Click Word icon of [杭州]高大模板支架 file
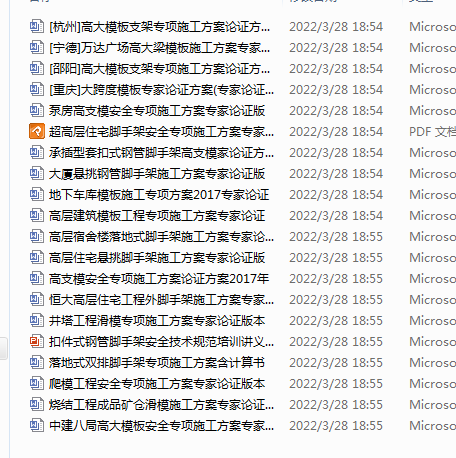The width and height of the screenshot is (456, 458). (x=37, y=26)
